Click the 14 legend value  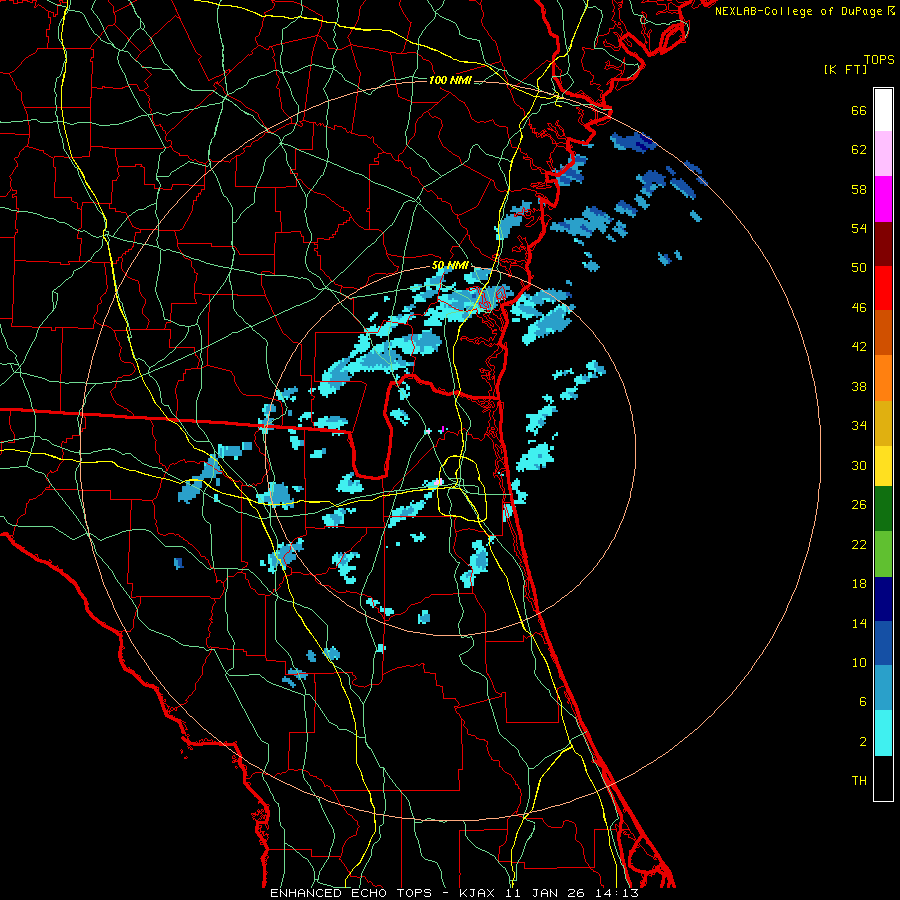click(859, 623)
